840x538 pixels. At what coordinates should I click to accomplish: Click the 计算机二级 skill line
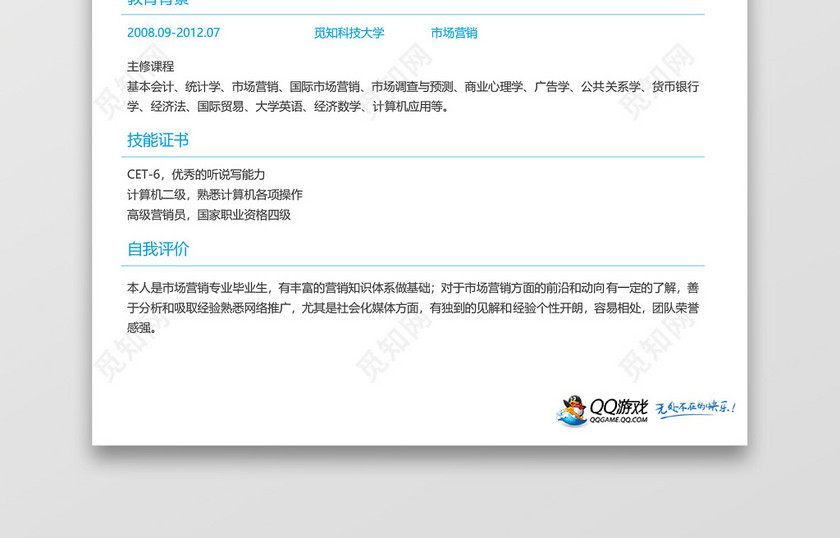(x=215, y=195)
